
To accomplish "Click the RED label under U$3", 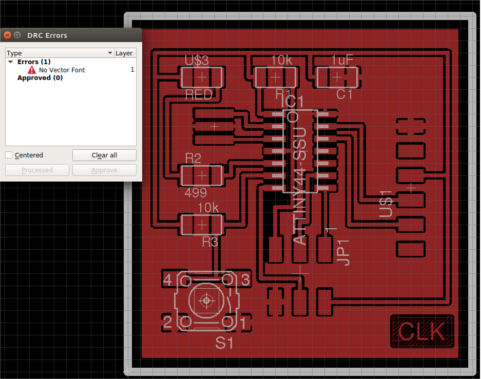I will (x=199, y=95).
